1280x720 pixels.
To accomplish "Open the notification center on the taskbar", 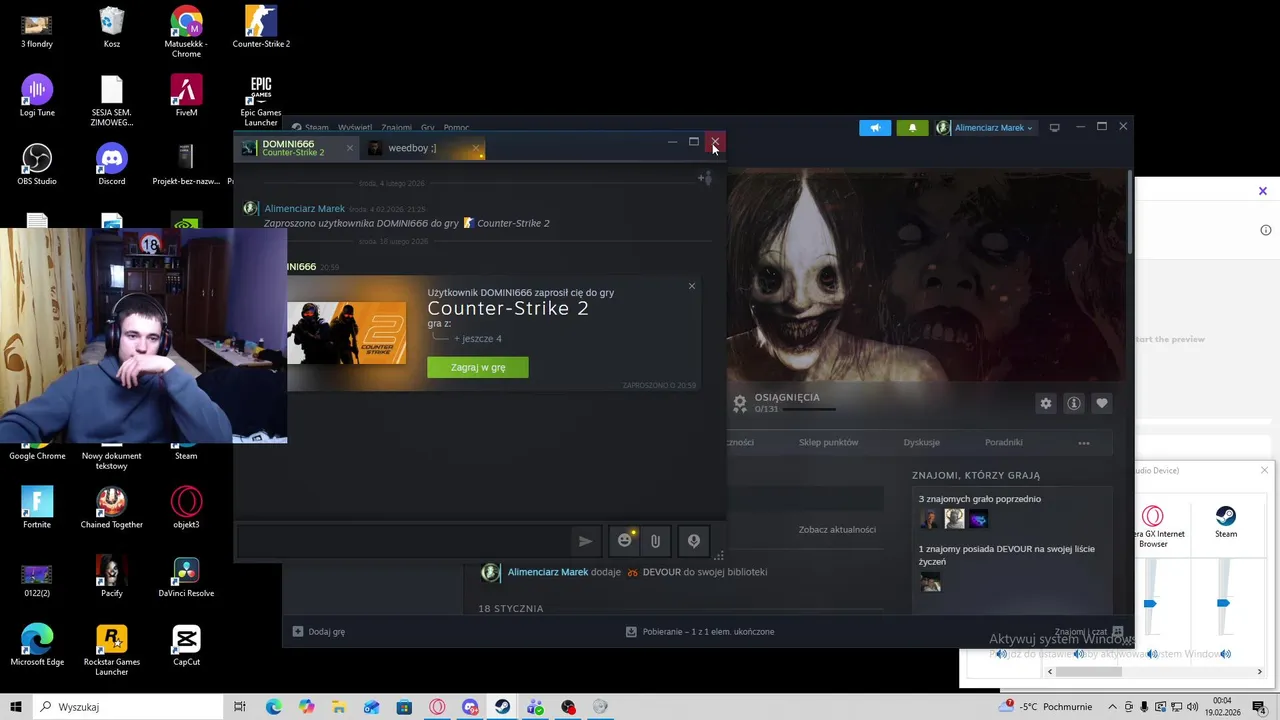I will (x=1259, y=707).
